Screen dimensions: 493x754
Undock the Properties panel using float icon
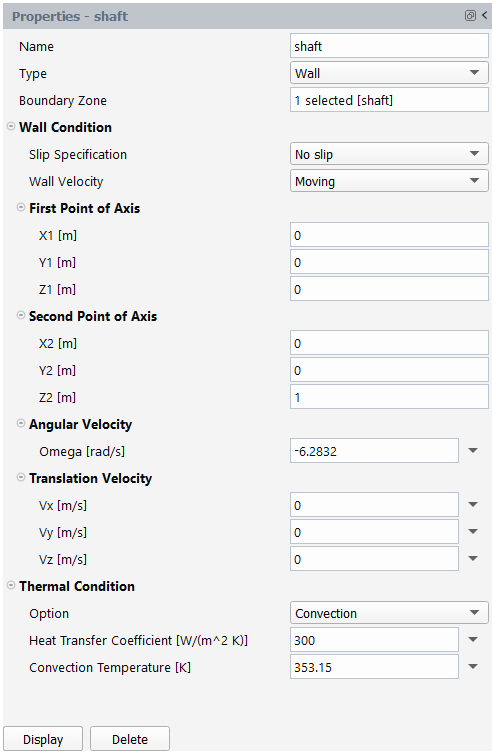click(470, 16)
